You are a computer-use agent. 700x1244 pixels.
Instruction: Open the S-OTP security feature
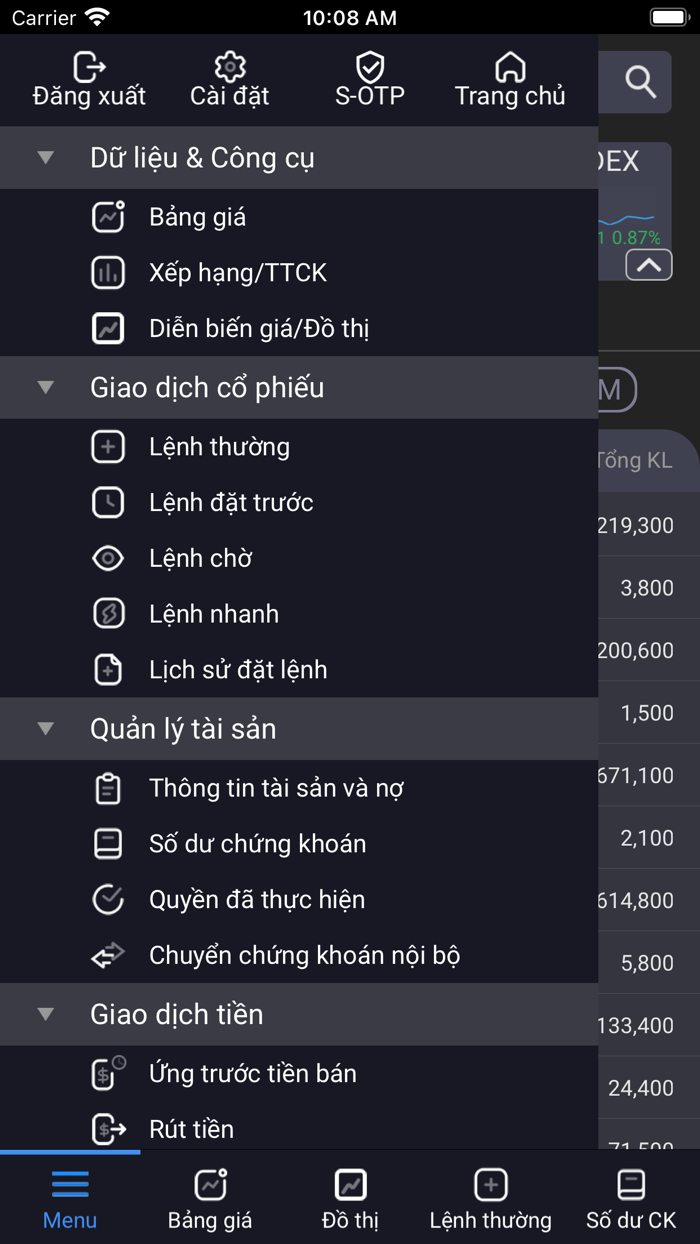[369, 80]
